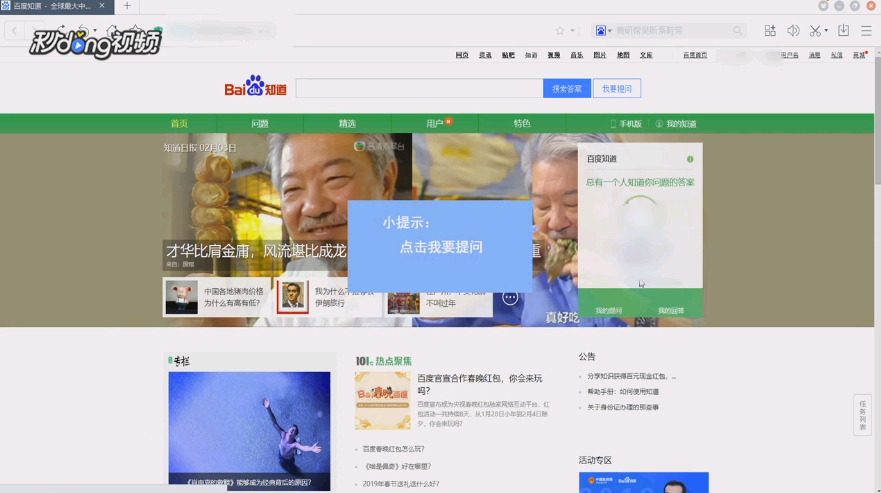Open the 图片 link in top bar

[600, 55]
